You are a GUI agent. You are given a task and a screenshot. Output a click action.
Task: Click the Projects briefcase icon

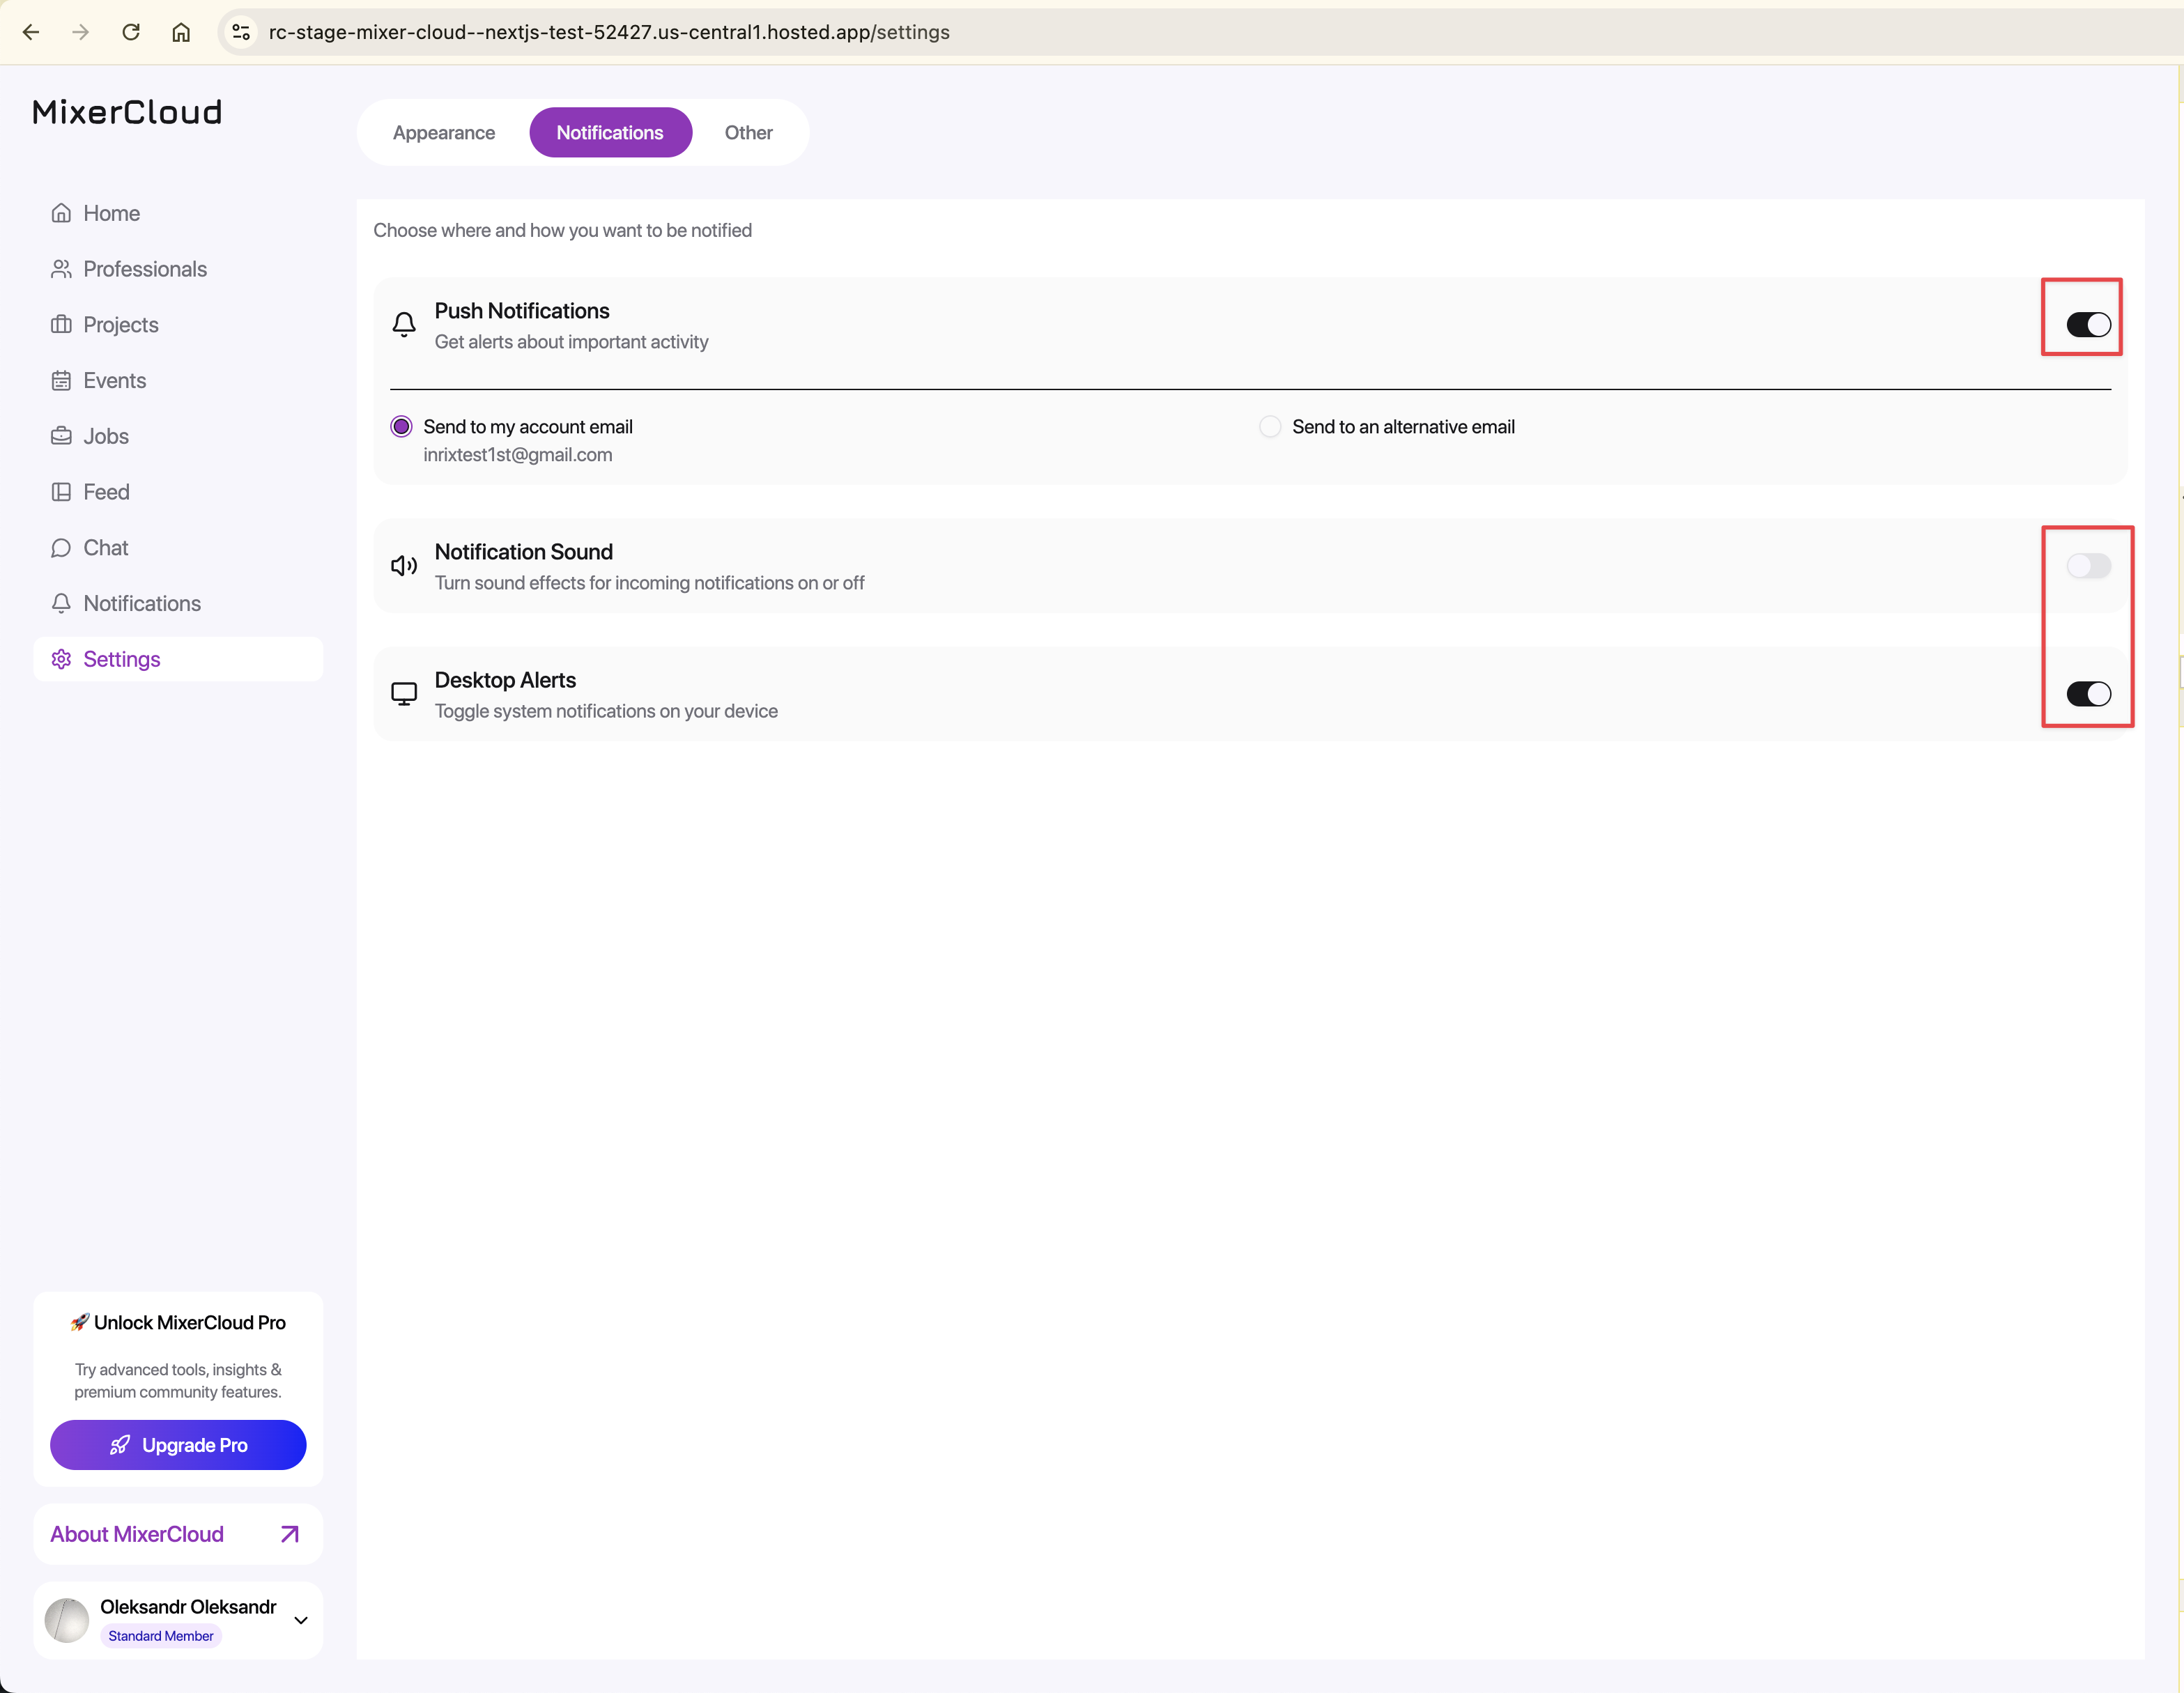tap(61, 325)
